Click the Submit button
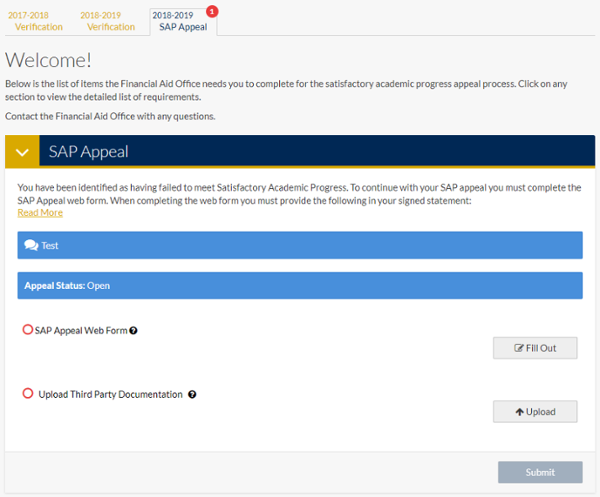The height and width of the screenshot is (497, 600). 540,472
